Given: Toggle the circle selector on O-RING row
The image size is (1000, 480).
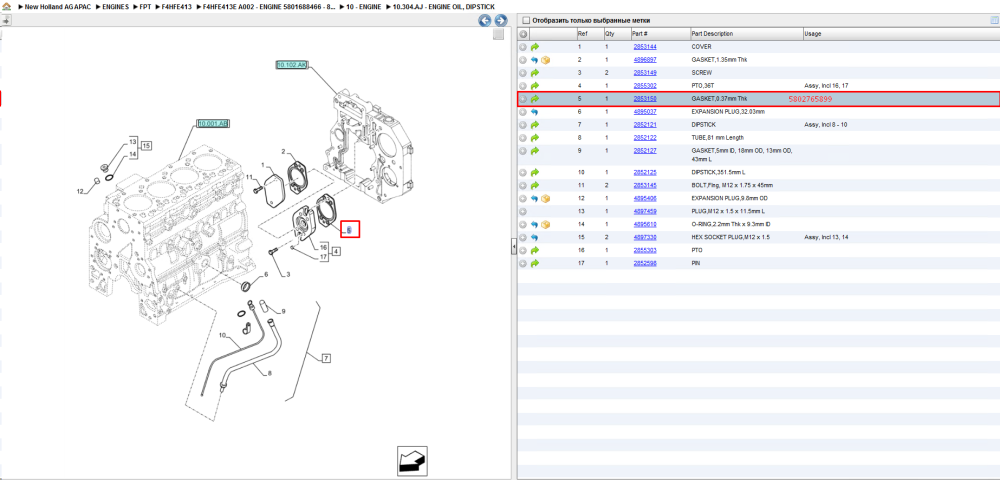Looking at the screenshot, I should 523,224.
